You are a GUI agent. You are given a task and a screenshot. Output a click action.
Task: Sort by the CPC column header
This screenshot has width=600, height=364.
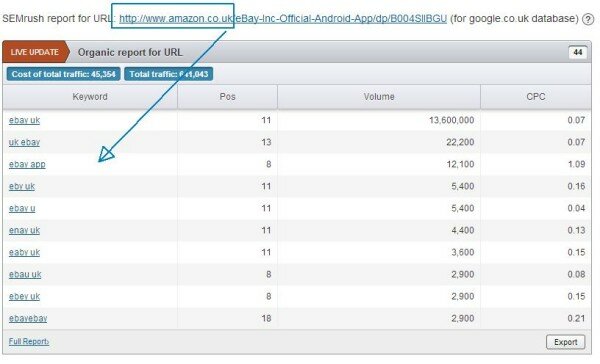click(536, 97)
